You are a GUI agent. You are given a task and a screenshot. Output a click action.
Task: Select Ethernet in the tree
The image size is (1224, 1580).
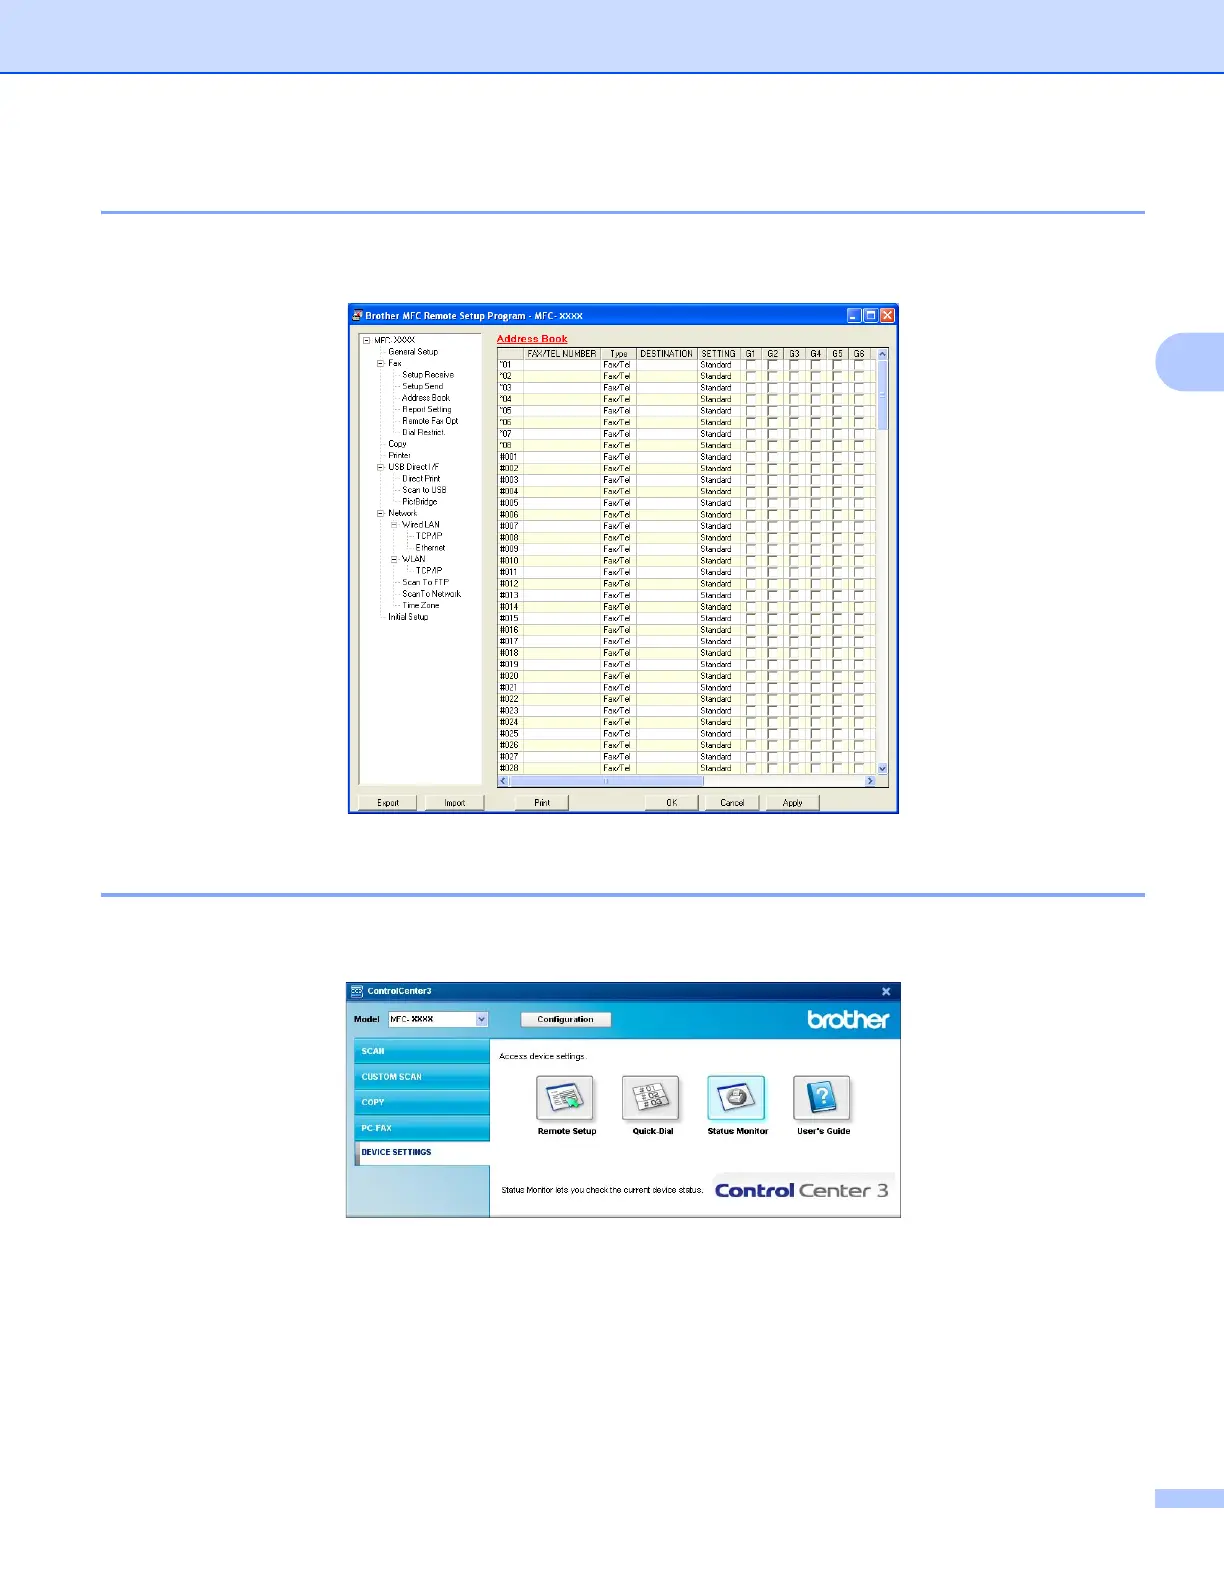[x=431, y=548]
